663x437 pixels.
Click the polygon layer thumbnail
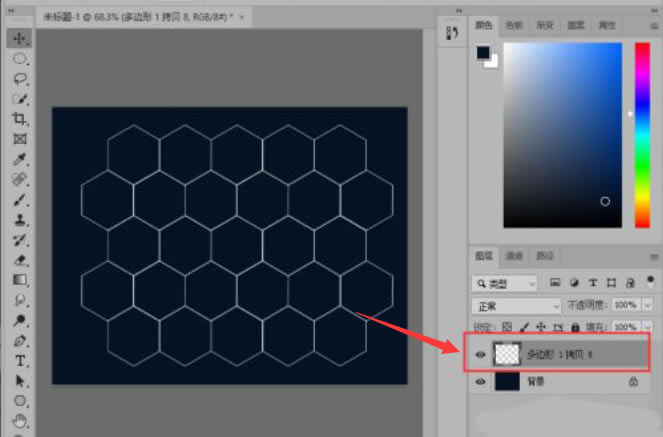click(507, 354)
